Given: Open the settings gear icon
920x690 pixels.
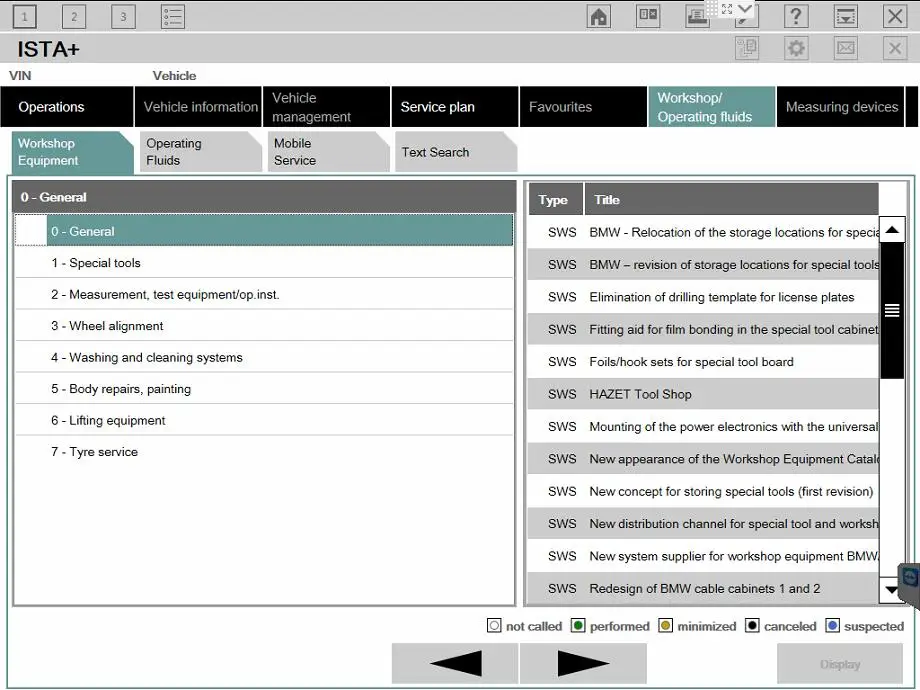Looking at the screenshot, I should pos(796,48).
